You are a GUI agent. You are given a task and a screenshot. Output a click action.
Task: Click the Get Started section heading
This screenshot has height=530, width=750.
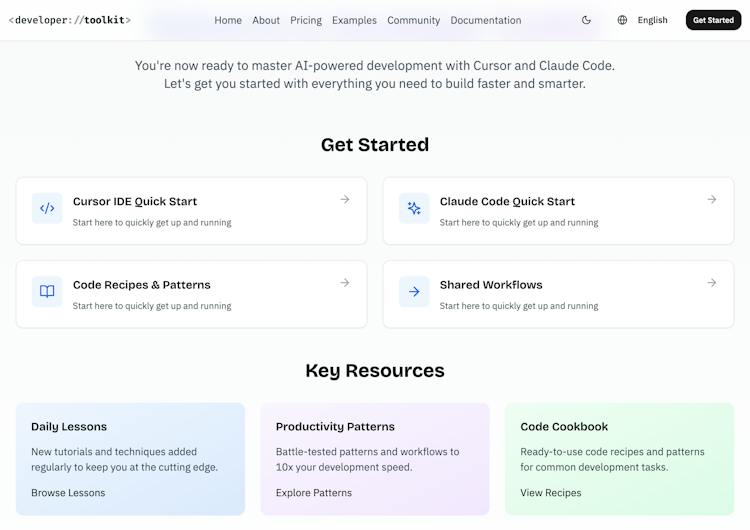[375, 144]
